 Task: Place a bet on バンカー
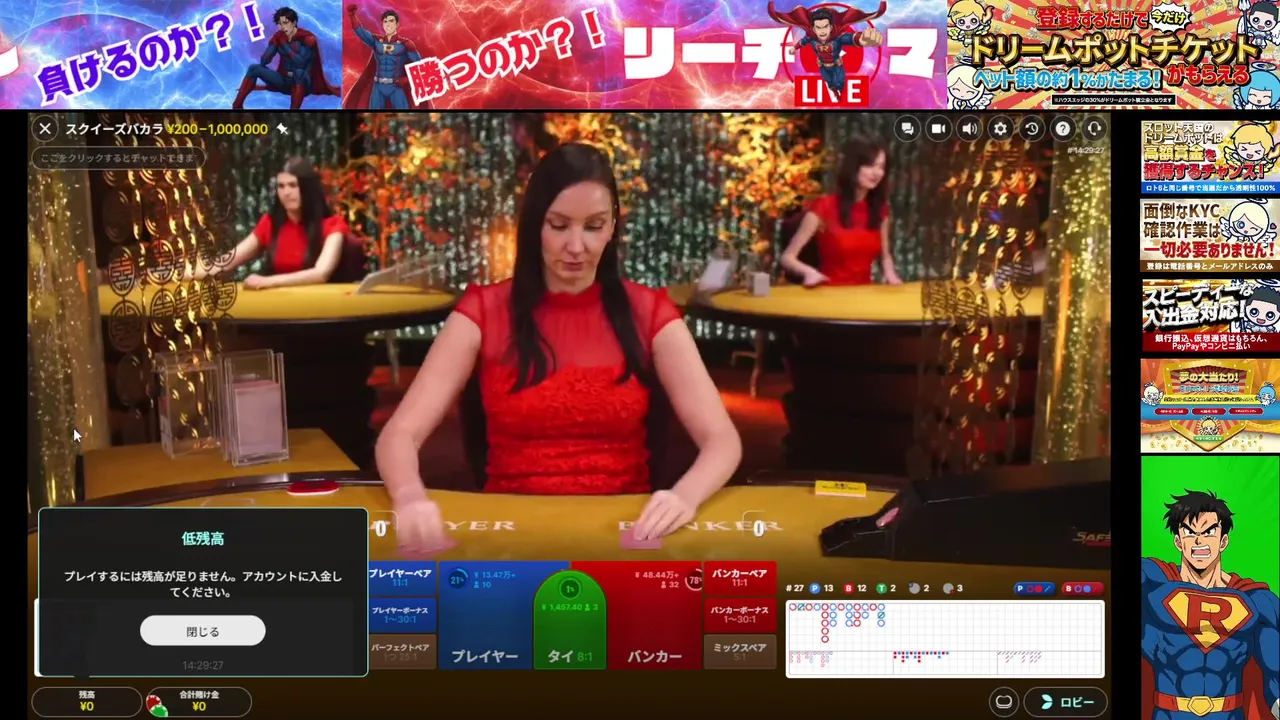tap(654, 615)
